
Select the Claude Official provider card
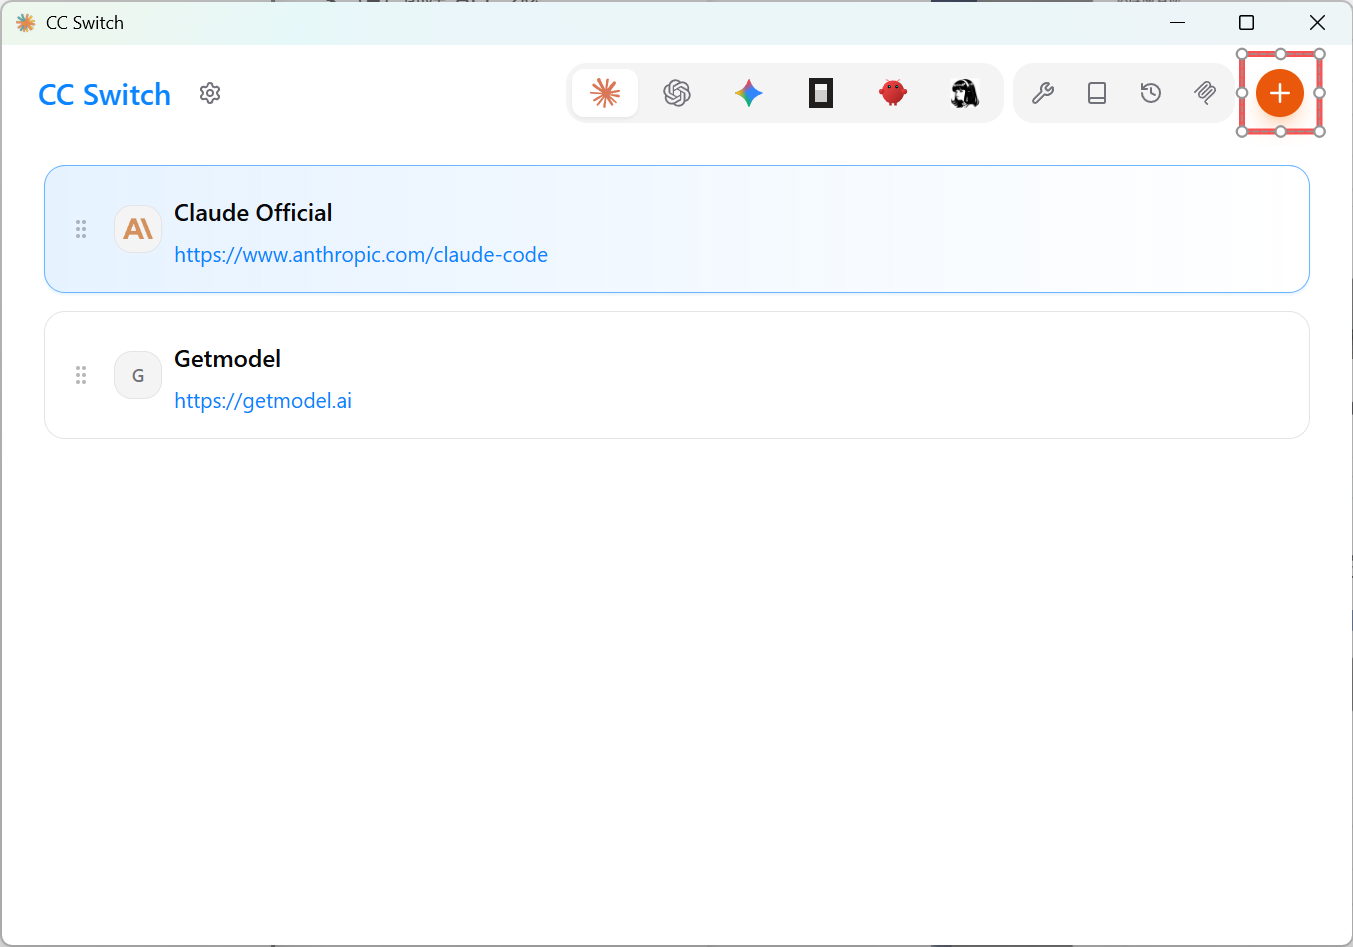point(677,229)
